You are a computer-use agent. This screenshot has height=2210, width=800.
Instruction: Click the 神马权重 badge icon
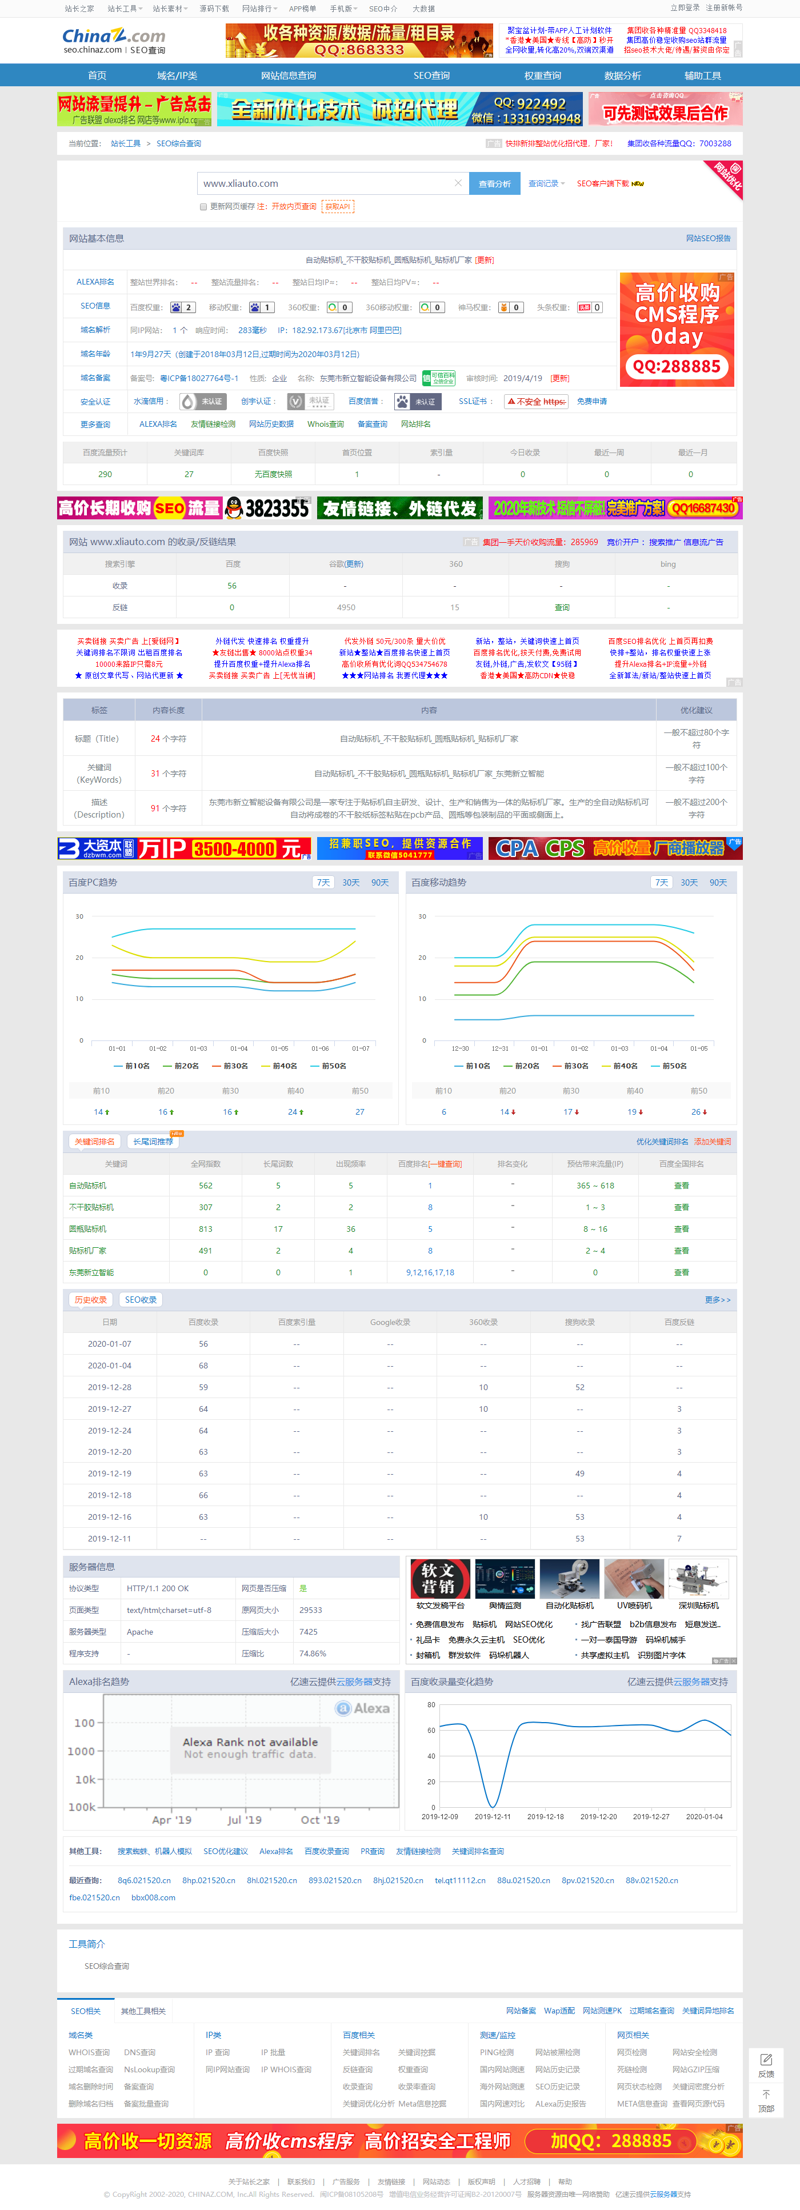coord(511,308)
